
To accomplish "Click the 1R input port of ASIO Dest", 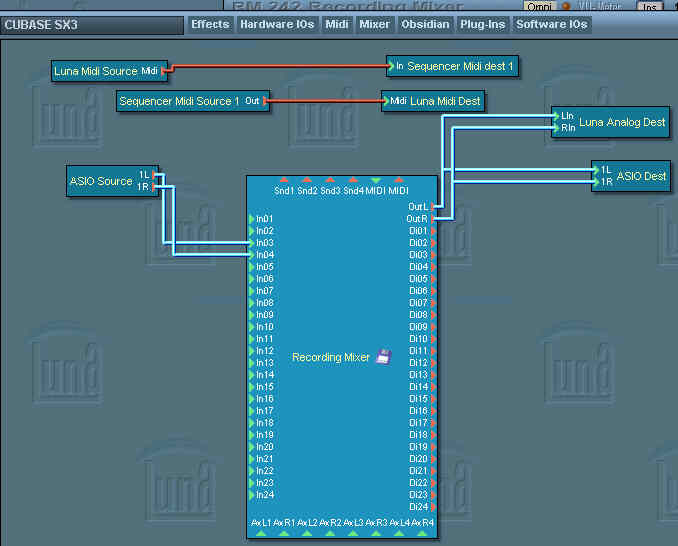I will click(596, 182).
